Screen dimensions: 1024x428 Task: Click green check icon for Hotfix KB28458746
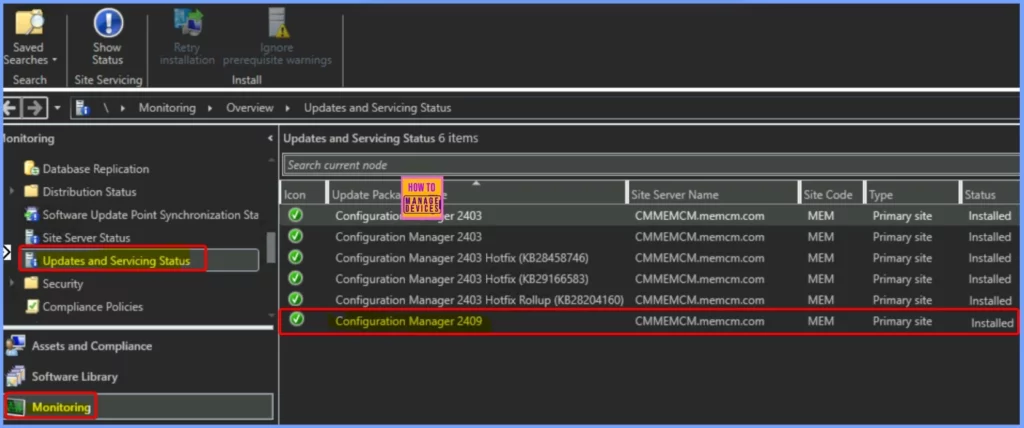tap(296, 257)
